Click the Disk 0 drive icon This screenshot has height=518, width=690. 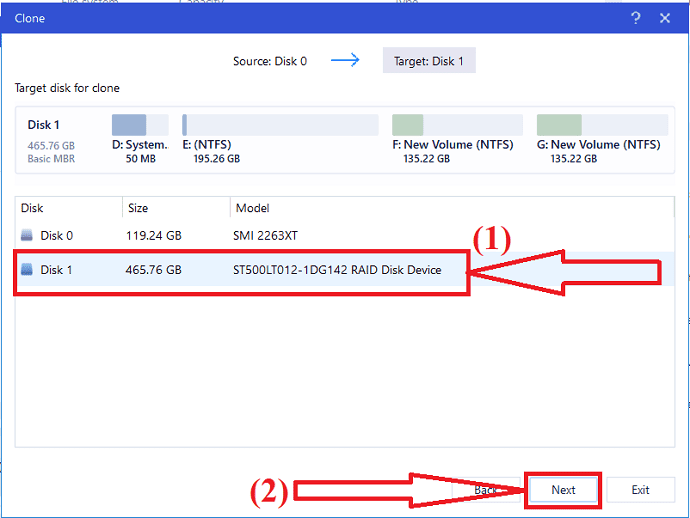coord(27,235)
